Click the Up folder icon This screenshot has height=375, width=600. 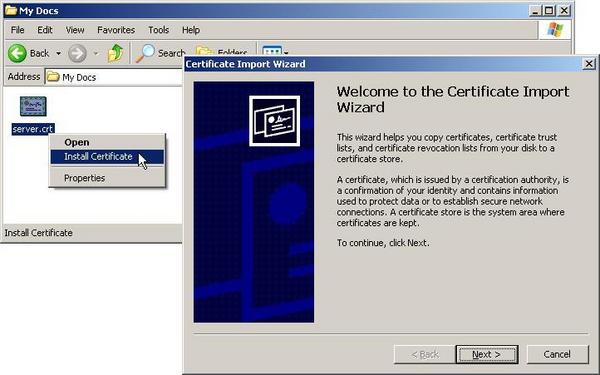115,53
